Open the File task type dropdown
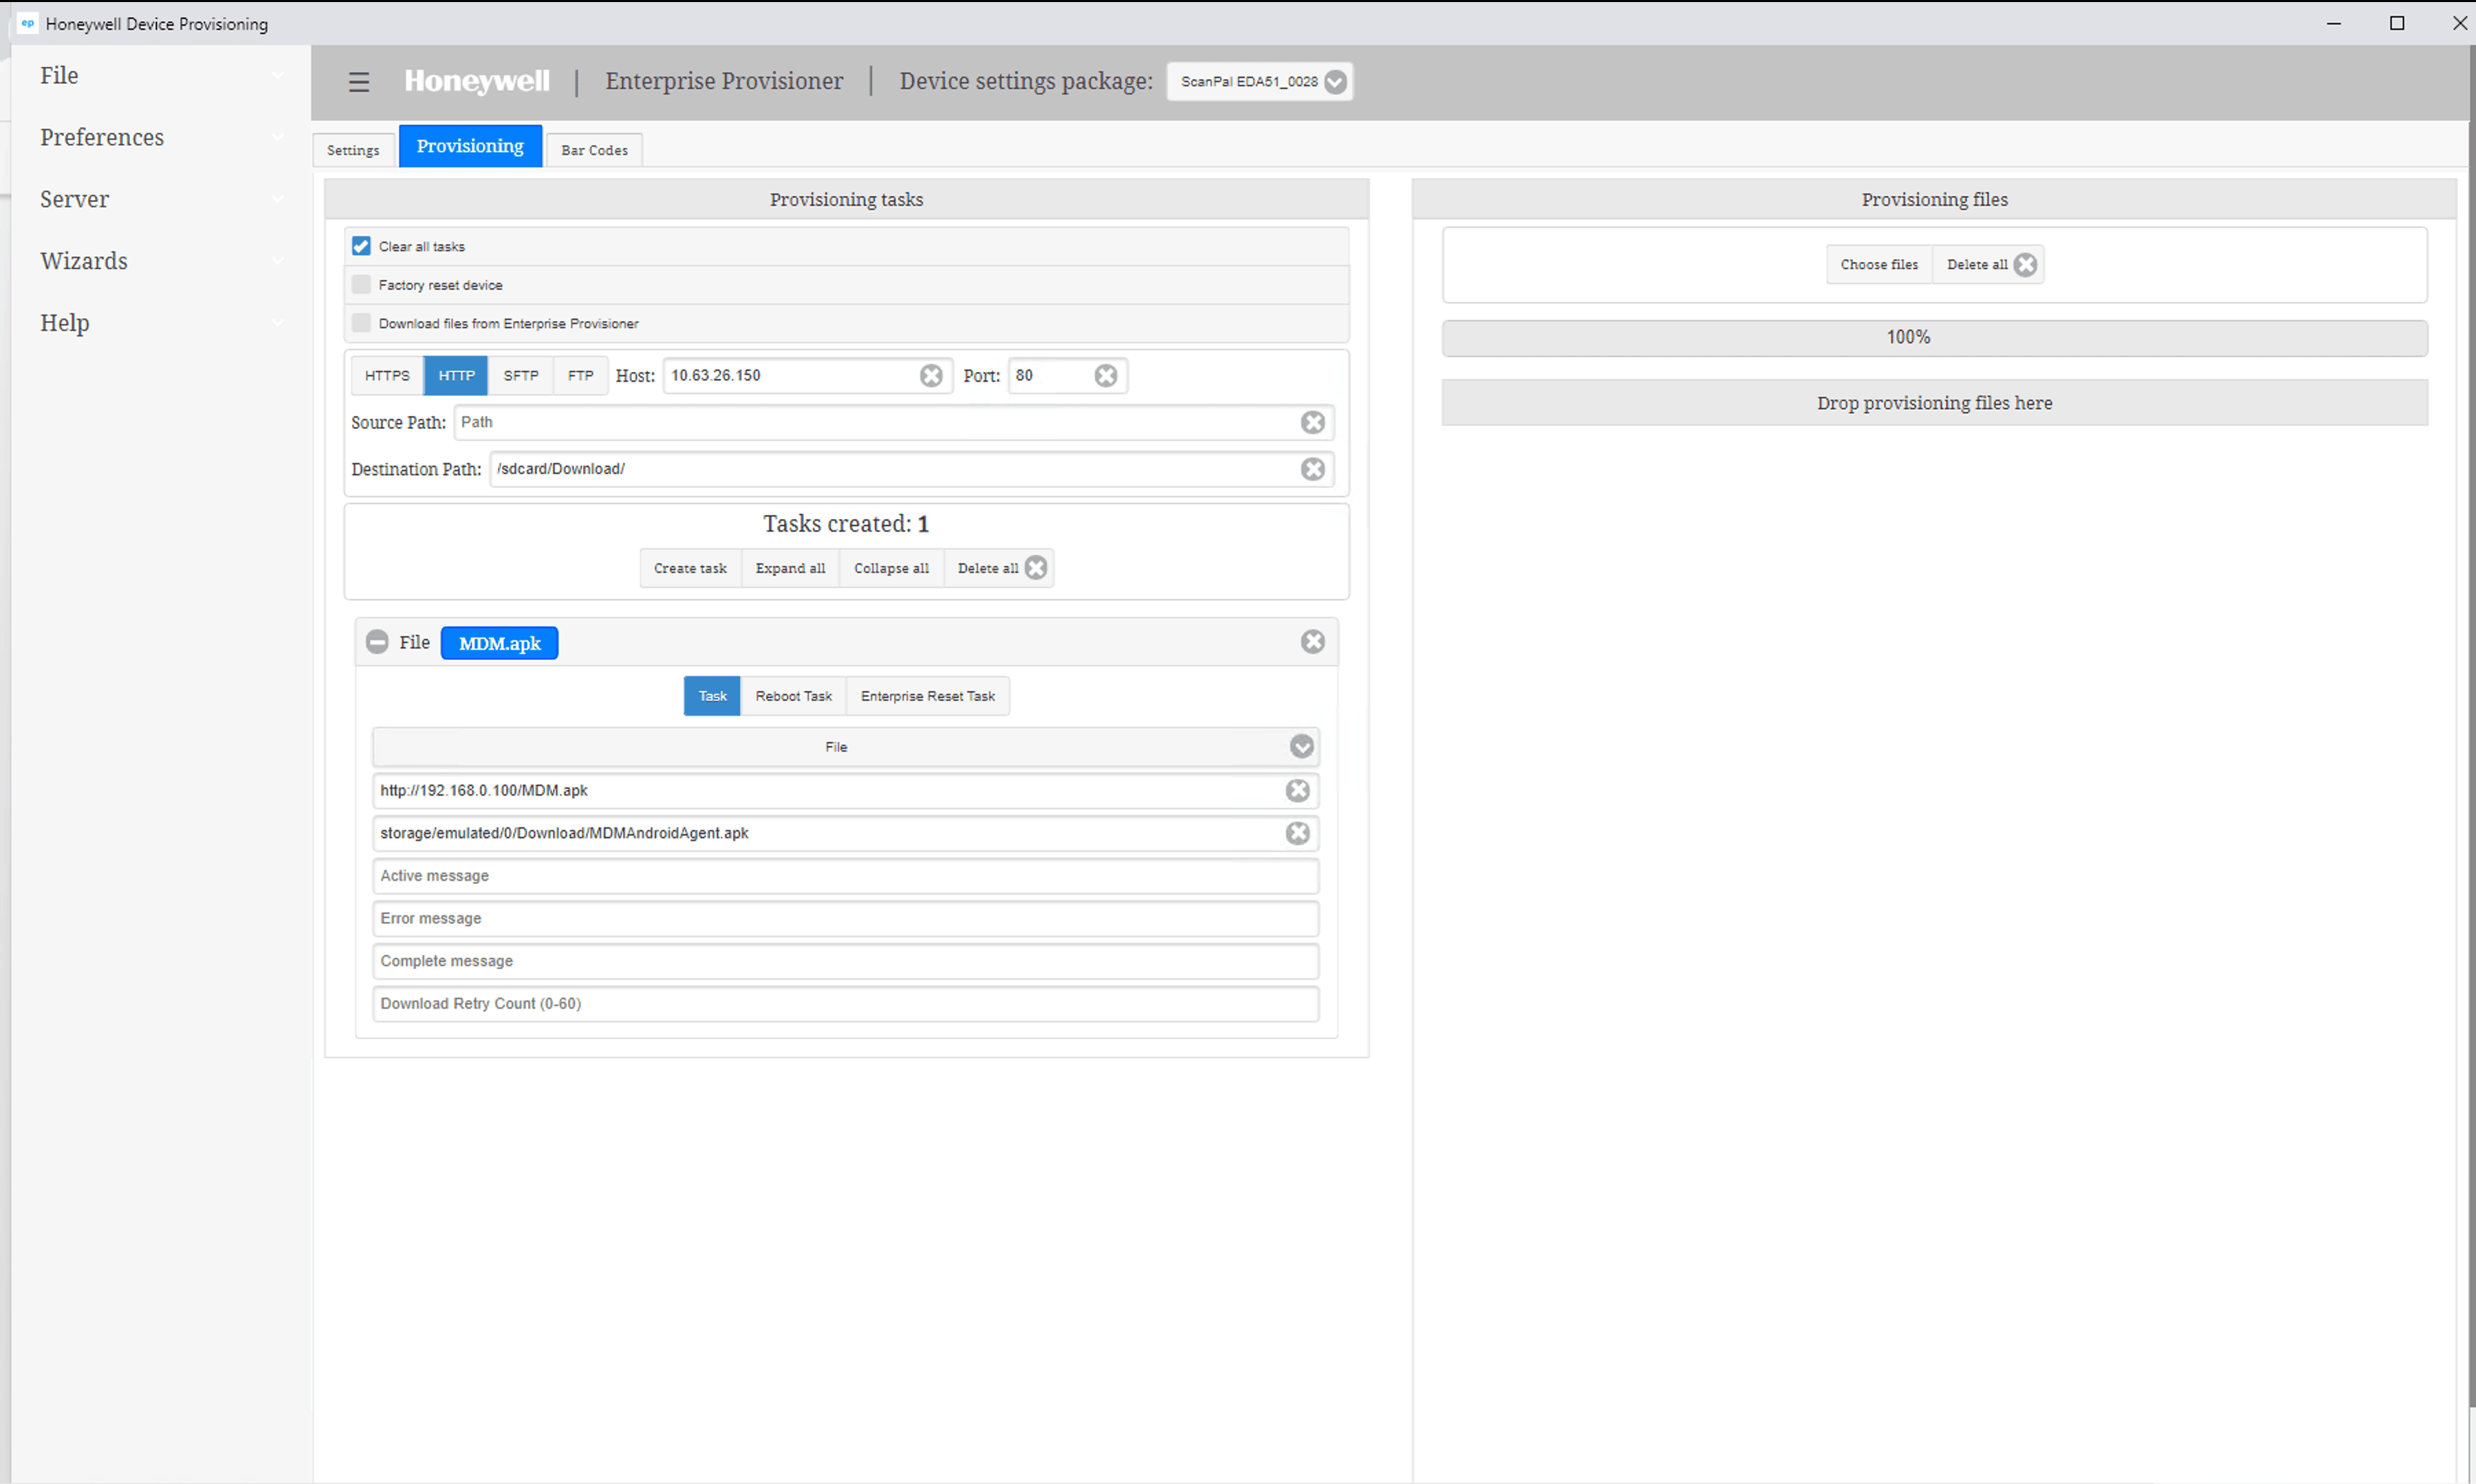2476x1484 pixels. point(1300,746)
